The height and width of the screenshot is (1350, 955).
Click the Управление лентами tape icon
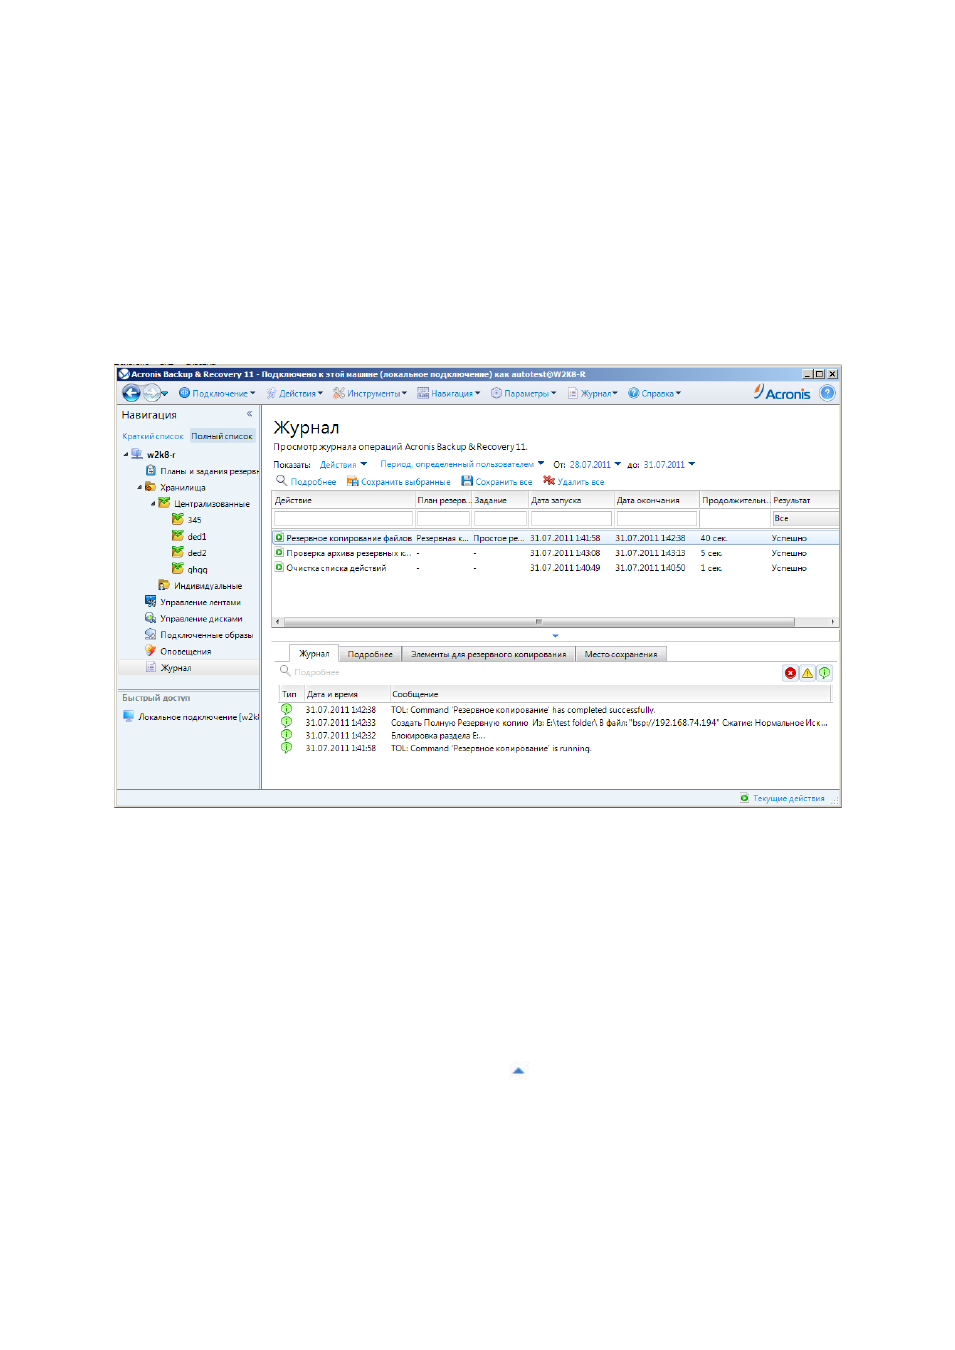coord(151,601)
